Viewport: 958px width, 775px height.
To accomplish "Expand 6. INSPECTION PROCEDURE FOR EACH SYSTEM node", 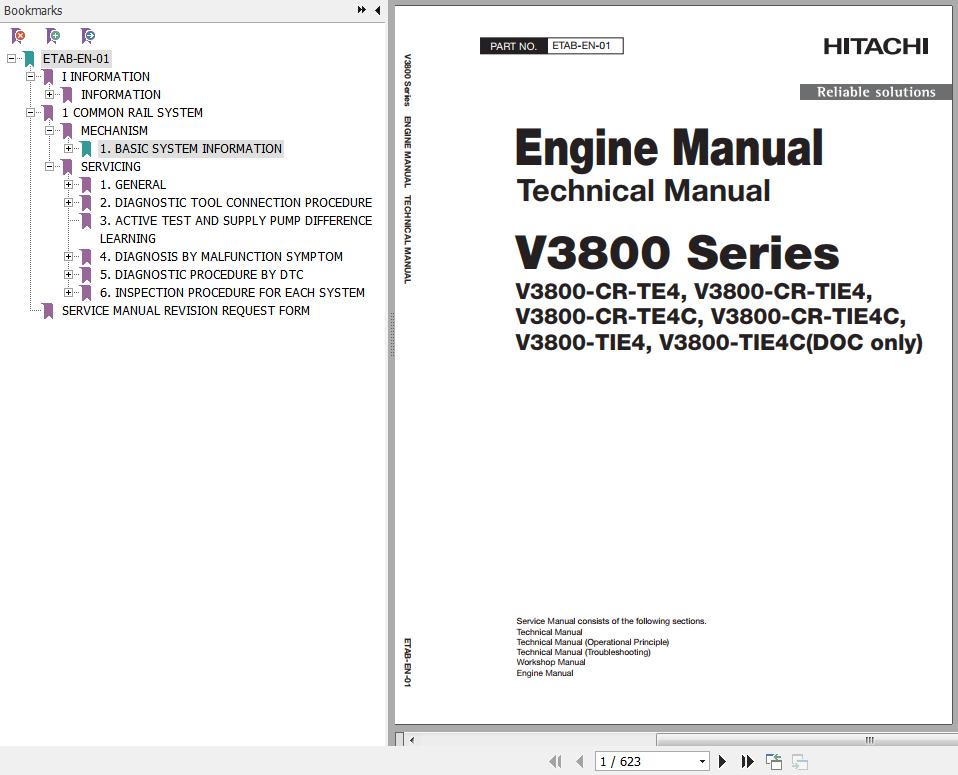I will pyautogui.click(x=68, y=293).
